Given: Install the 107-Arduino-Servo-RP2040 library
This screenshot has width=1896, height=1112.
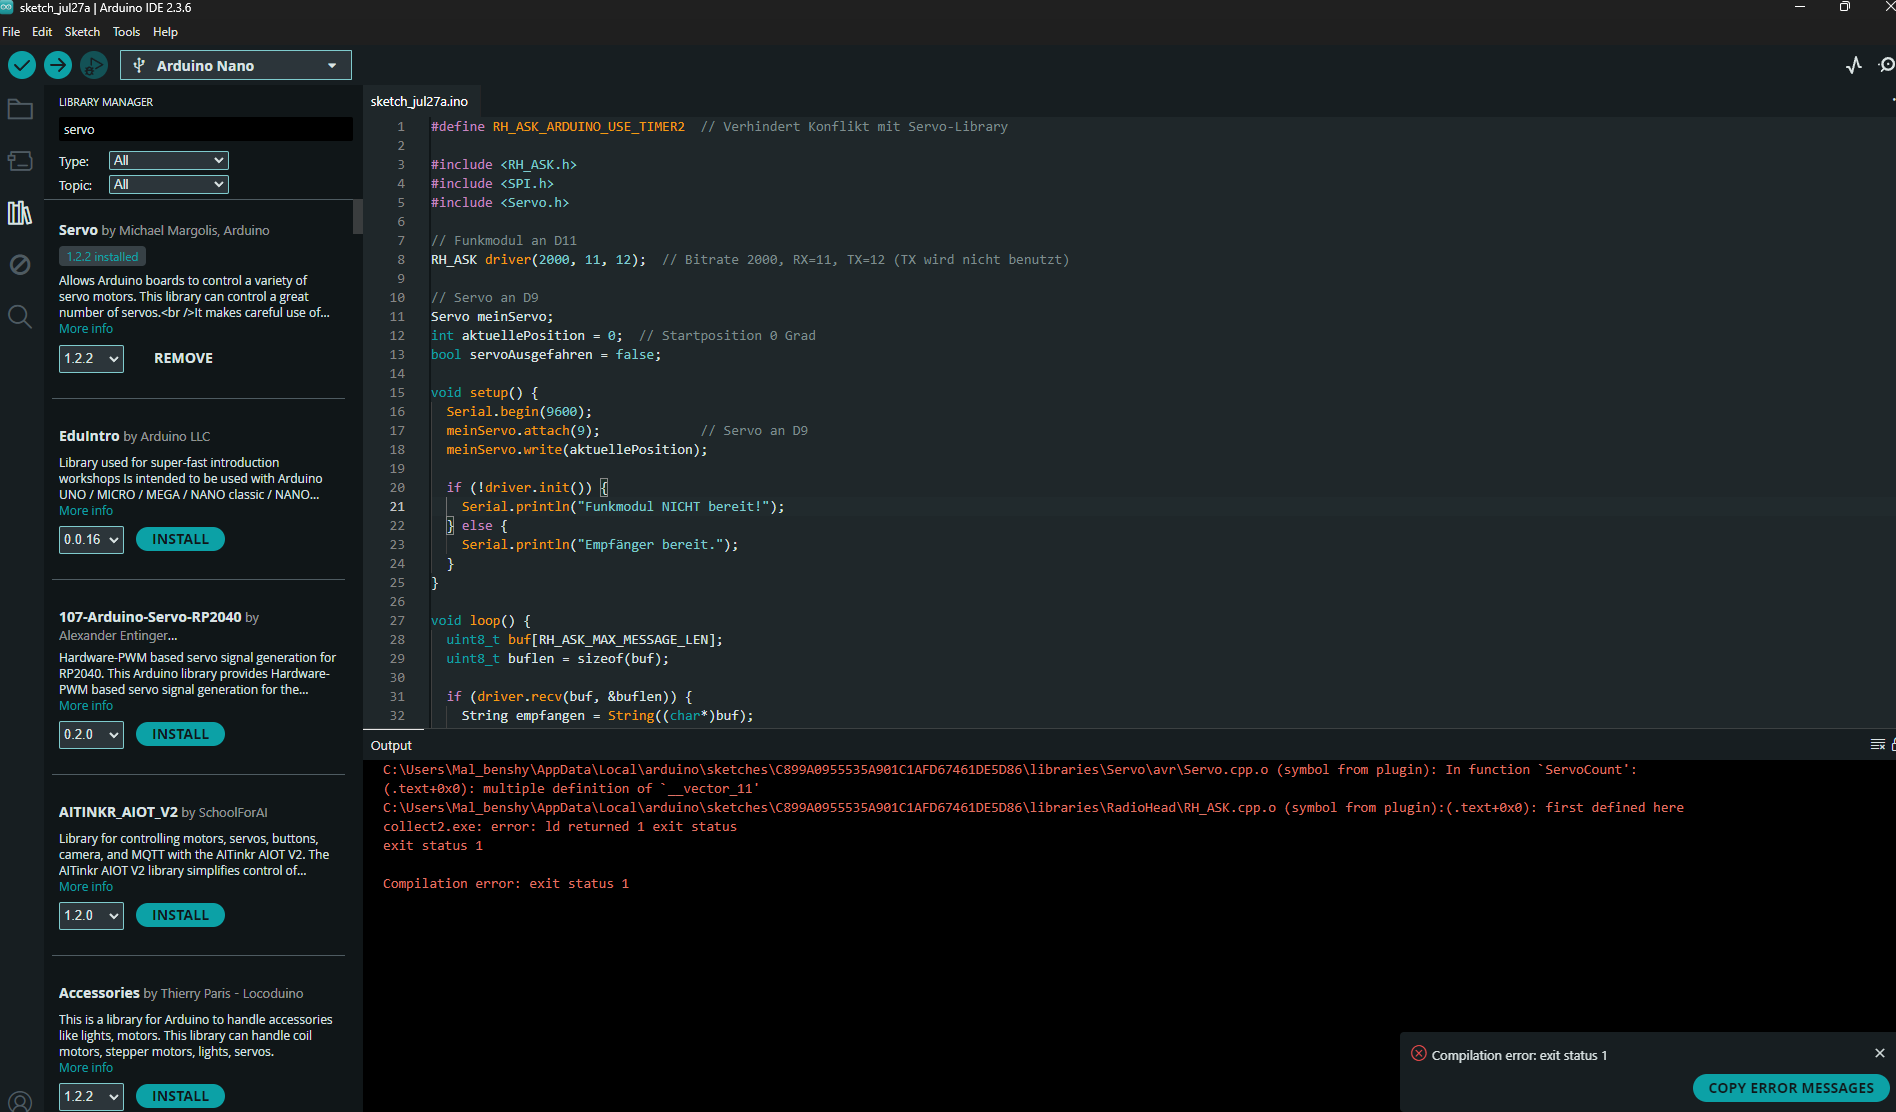Looking at the screenshot, I should (x=180, y=734).
